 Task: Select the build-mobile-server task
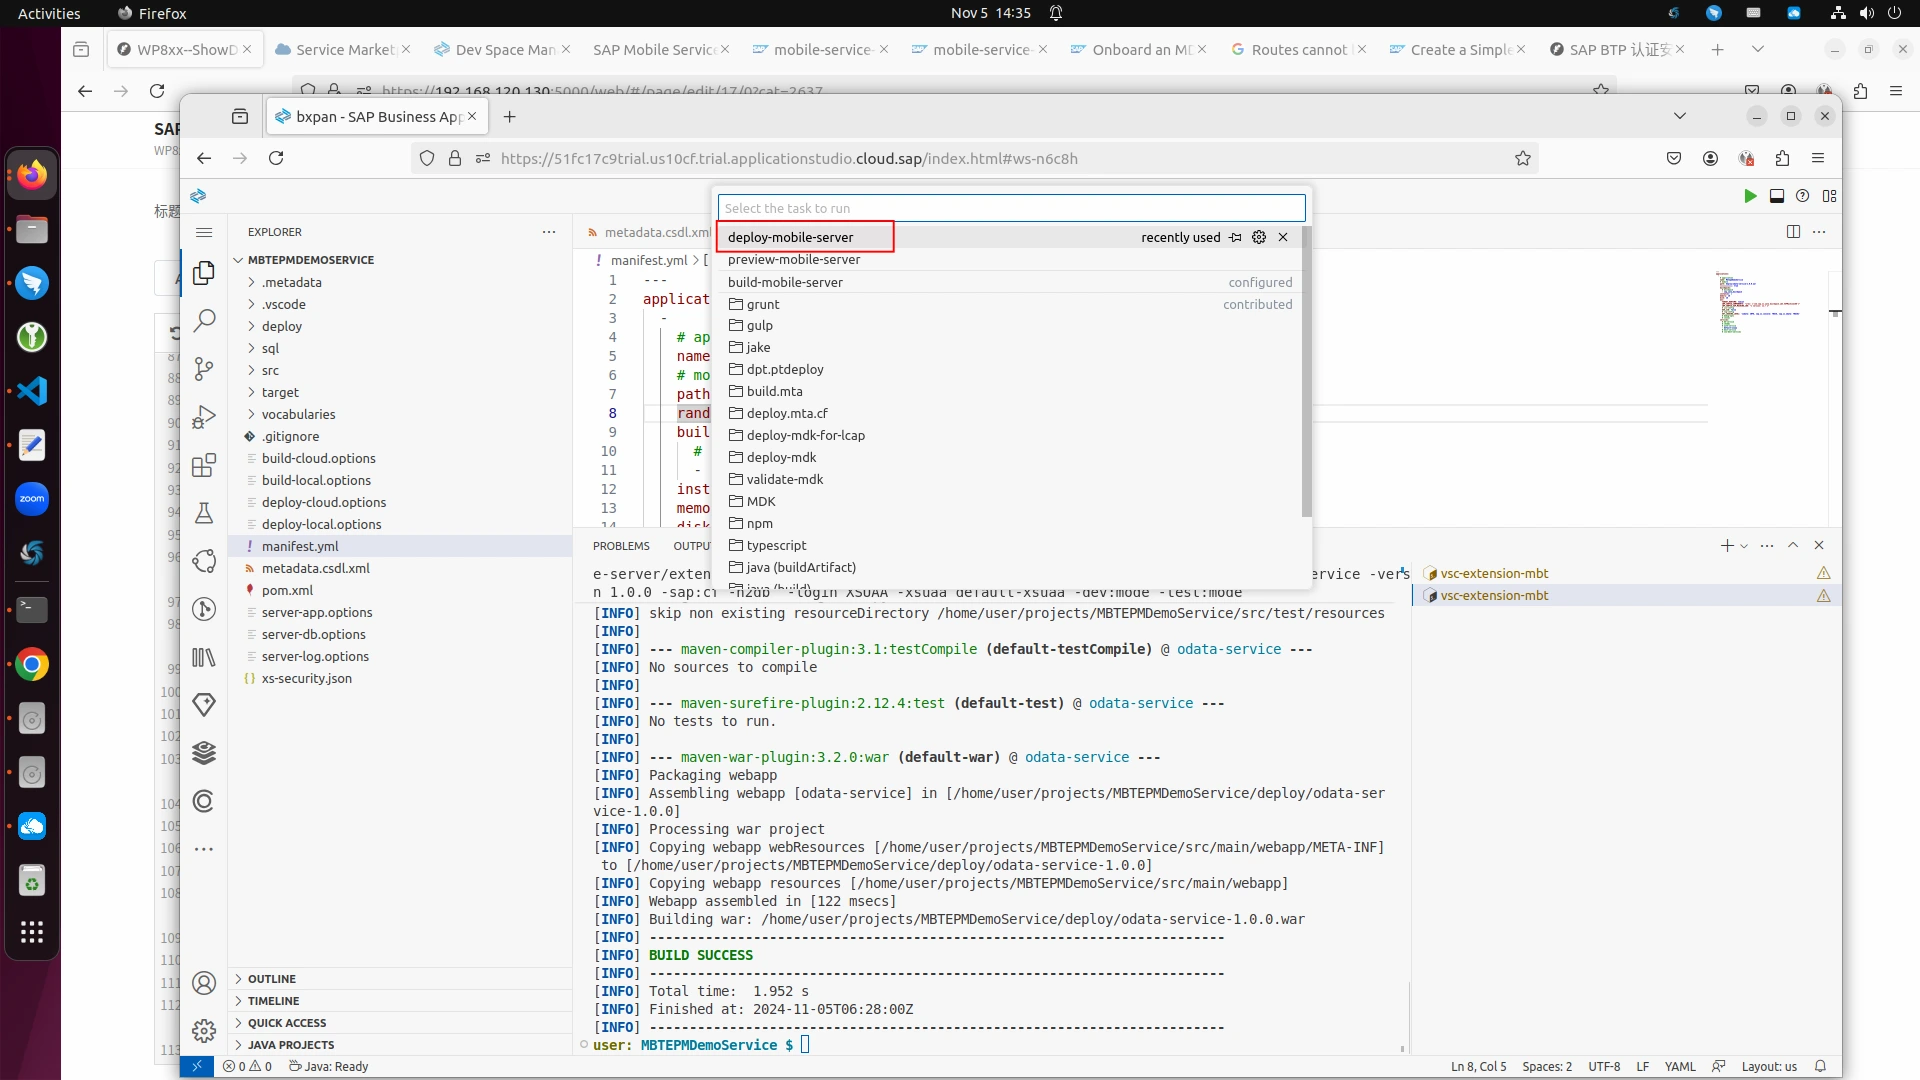1009,282
